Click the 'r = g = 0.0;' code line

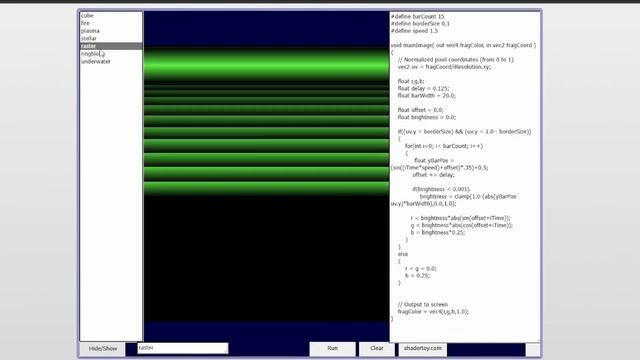click(420, 269)
